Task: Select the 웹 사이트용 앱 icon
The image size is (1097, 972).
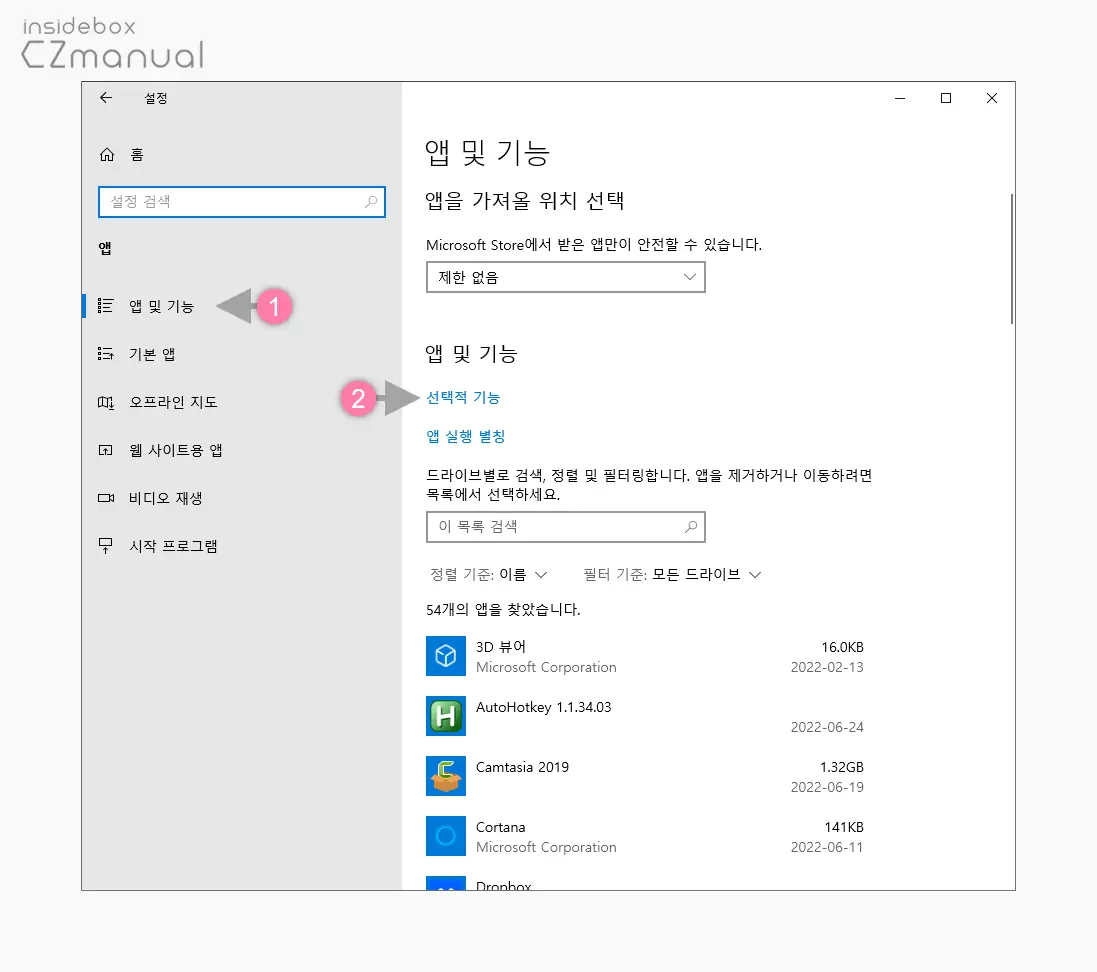Action: (106, 450)
